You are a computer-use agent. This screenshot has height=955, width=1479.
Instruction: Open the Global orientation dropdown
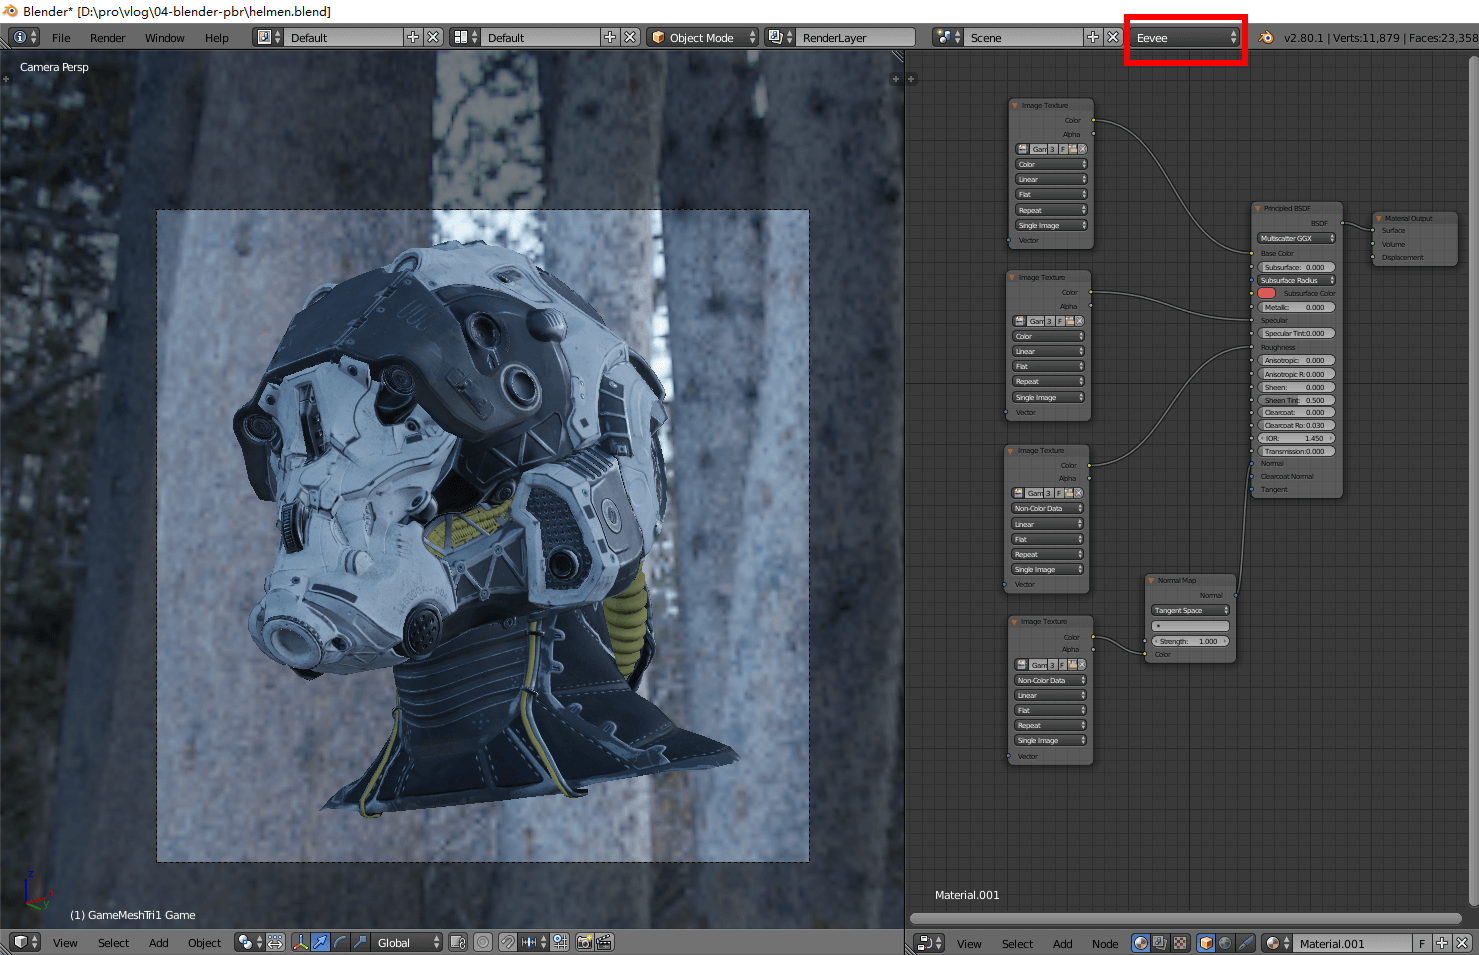click(407, 942)
